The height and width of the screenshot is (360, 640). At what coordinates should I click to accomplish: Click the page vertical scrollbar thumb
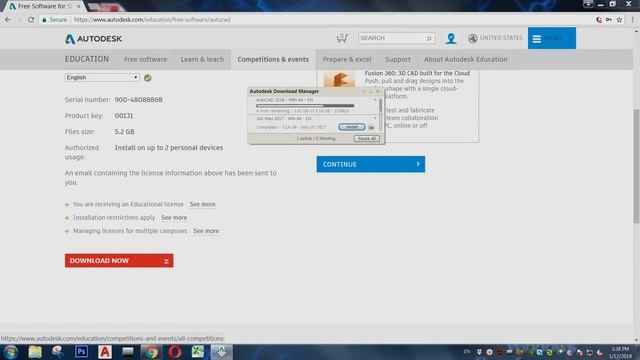636,166
